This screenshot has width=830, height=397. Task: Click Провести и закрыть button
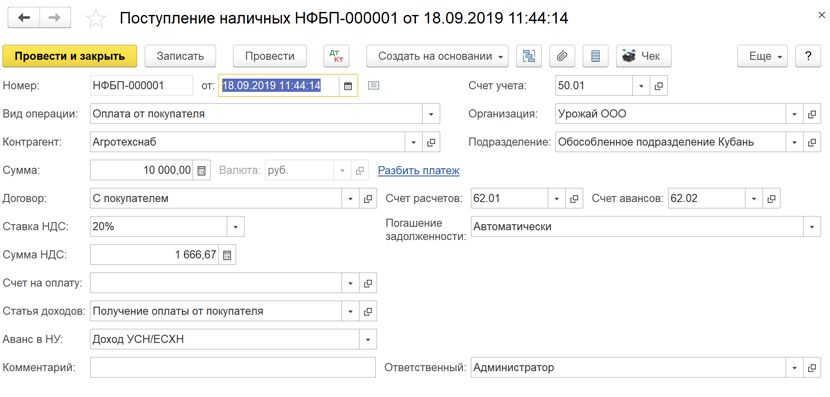[70, 56]
